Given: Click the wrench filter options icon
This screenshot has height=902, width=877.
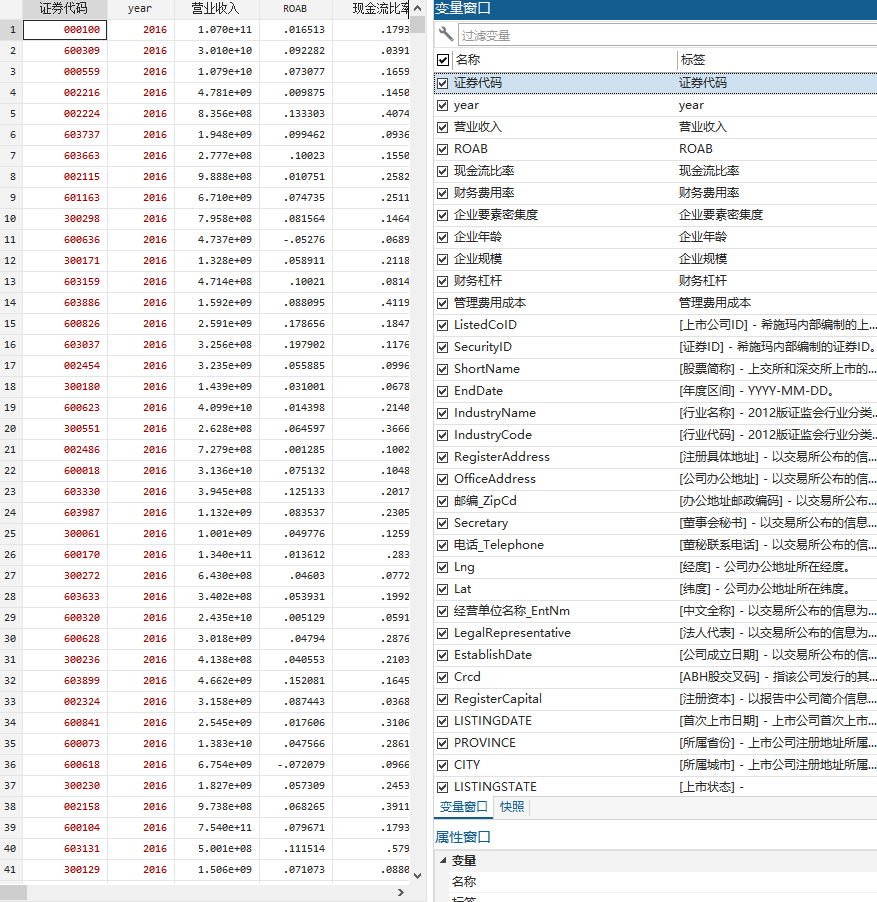Looking at the screenshot, I should [x=446, y=35].
